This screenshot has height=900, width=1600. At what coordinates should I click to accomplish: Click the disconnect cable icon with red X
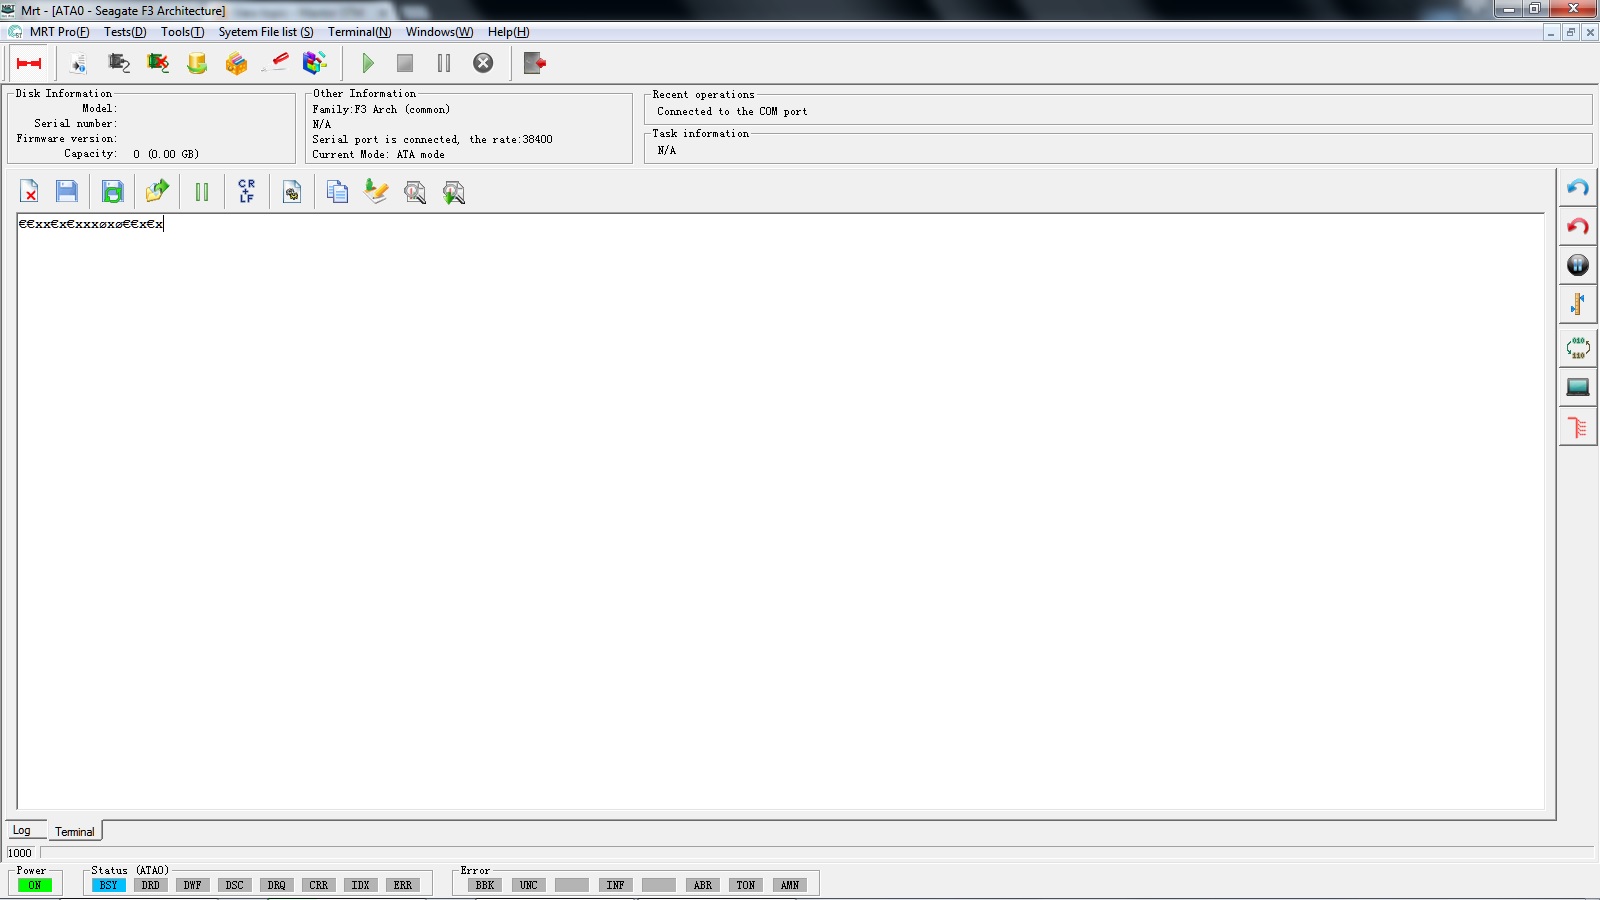point(158,63)
